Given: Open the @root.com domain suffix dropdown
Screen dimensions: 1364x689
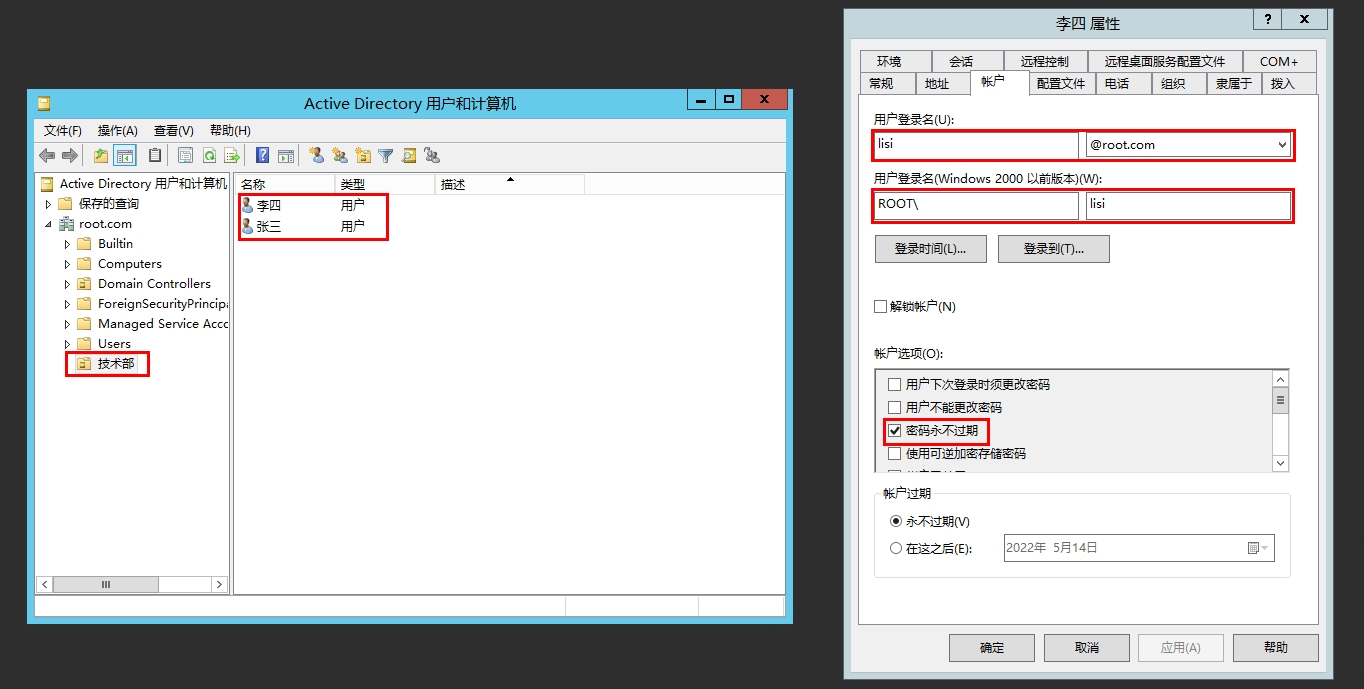Looking at the screenshot, I should pyautogui.click(x=1282, y=145).
